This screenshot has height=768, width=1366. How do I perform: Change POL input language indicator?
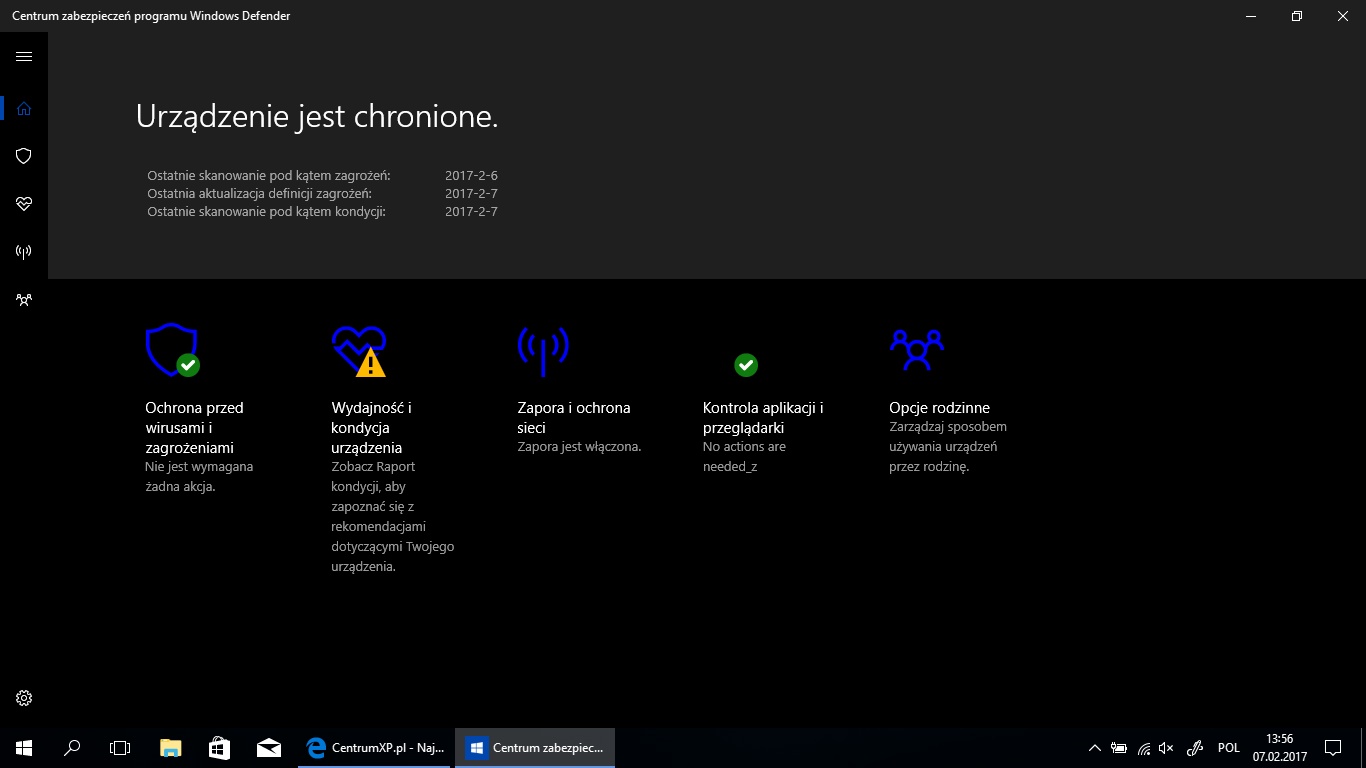[1229, 748]
